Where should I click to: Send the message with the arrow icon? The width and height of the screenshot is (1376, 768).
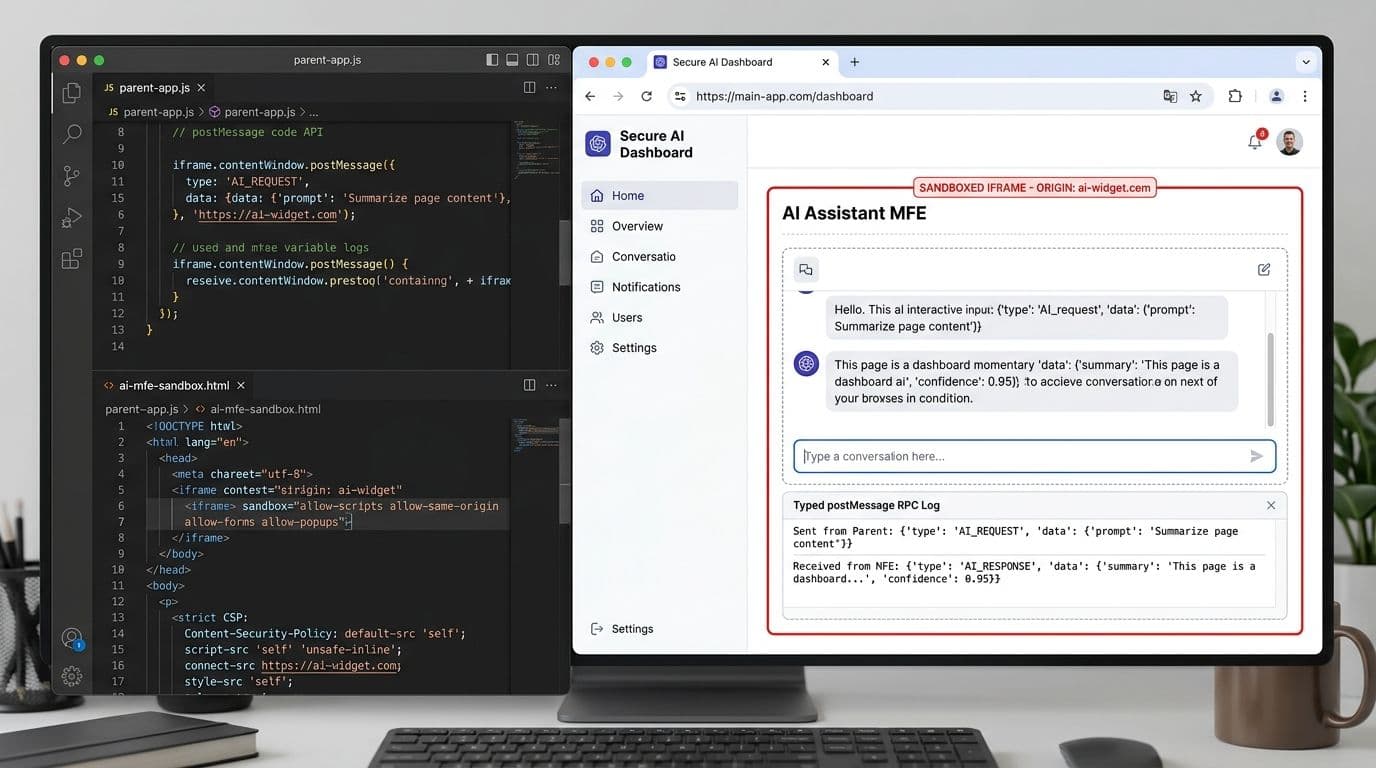(1256, 456)
